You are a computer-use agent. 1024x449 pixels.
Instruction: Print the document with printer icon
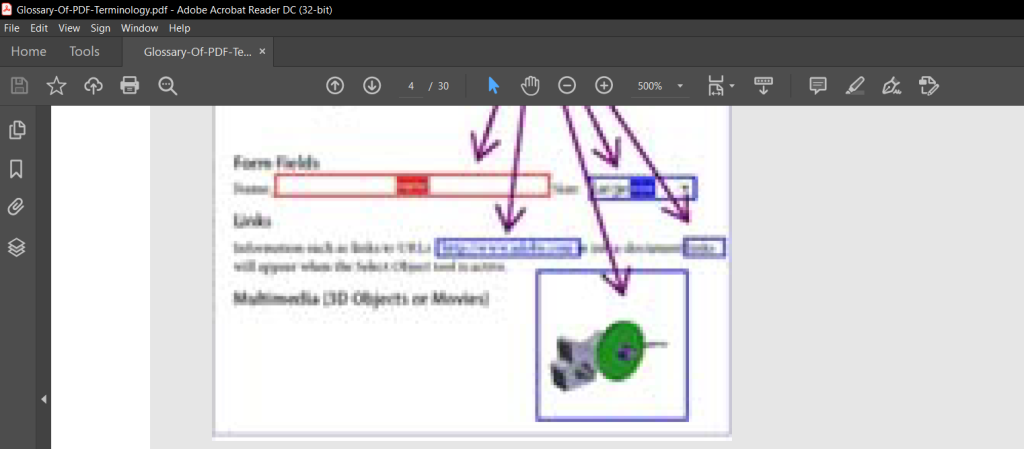tap(130, 85)
